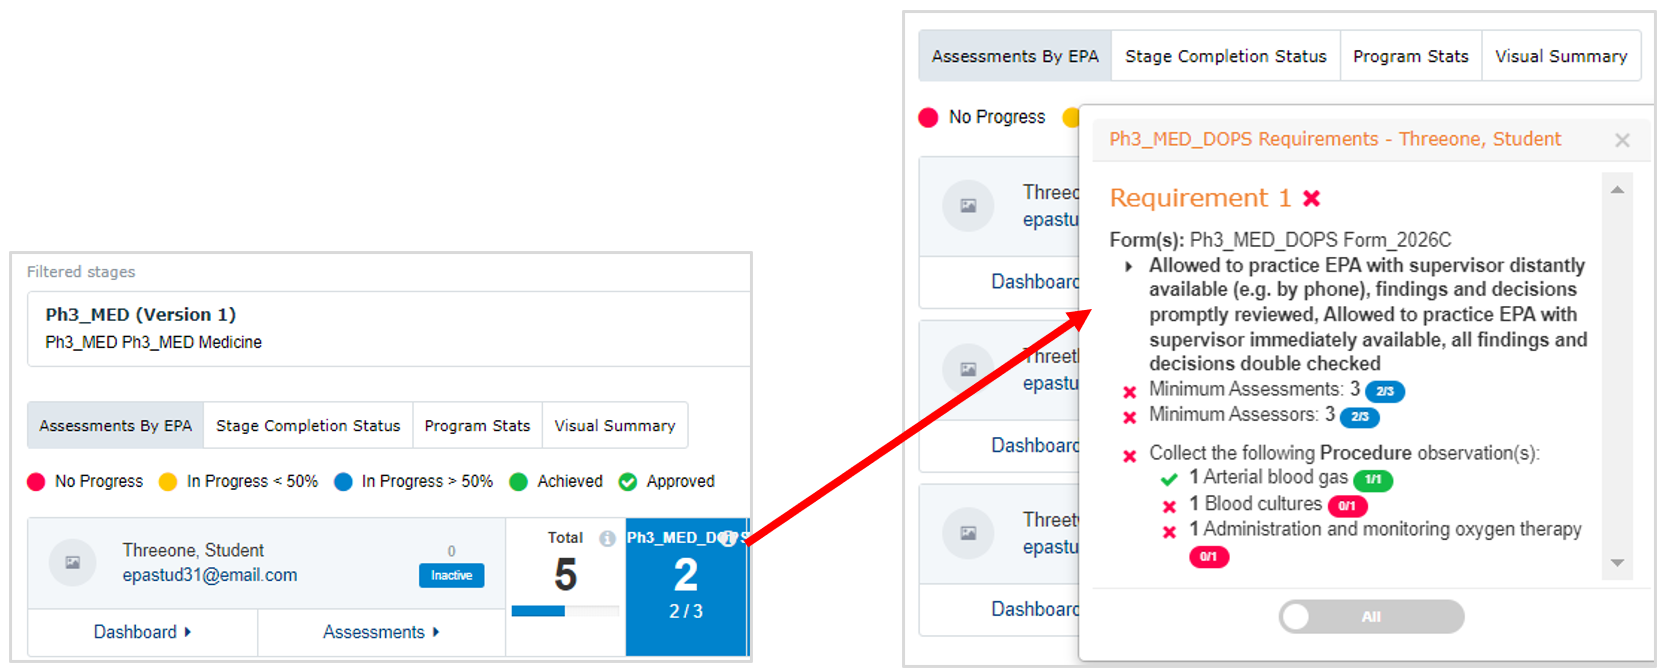
Task: Click the red 0/1 Blood cultures badge
Action: click(1347, 505)
